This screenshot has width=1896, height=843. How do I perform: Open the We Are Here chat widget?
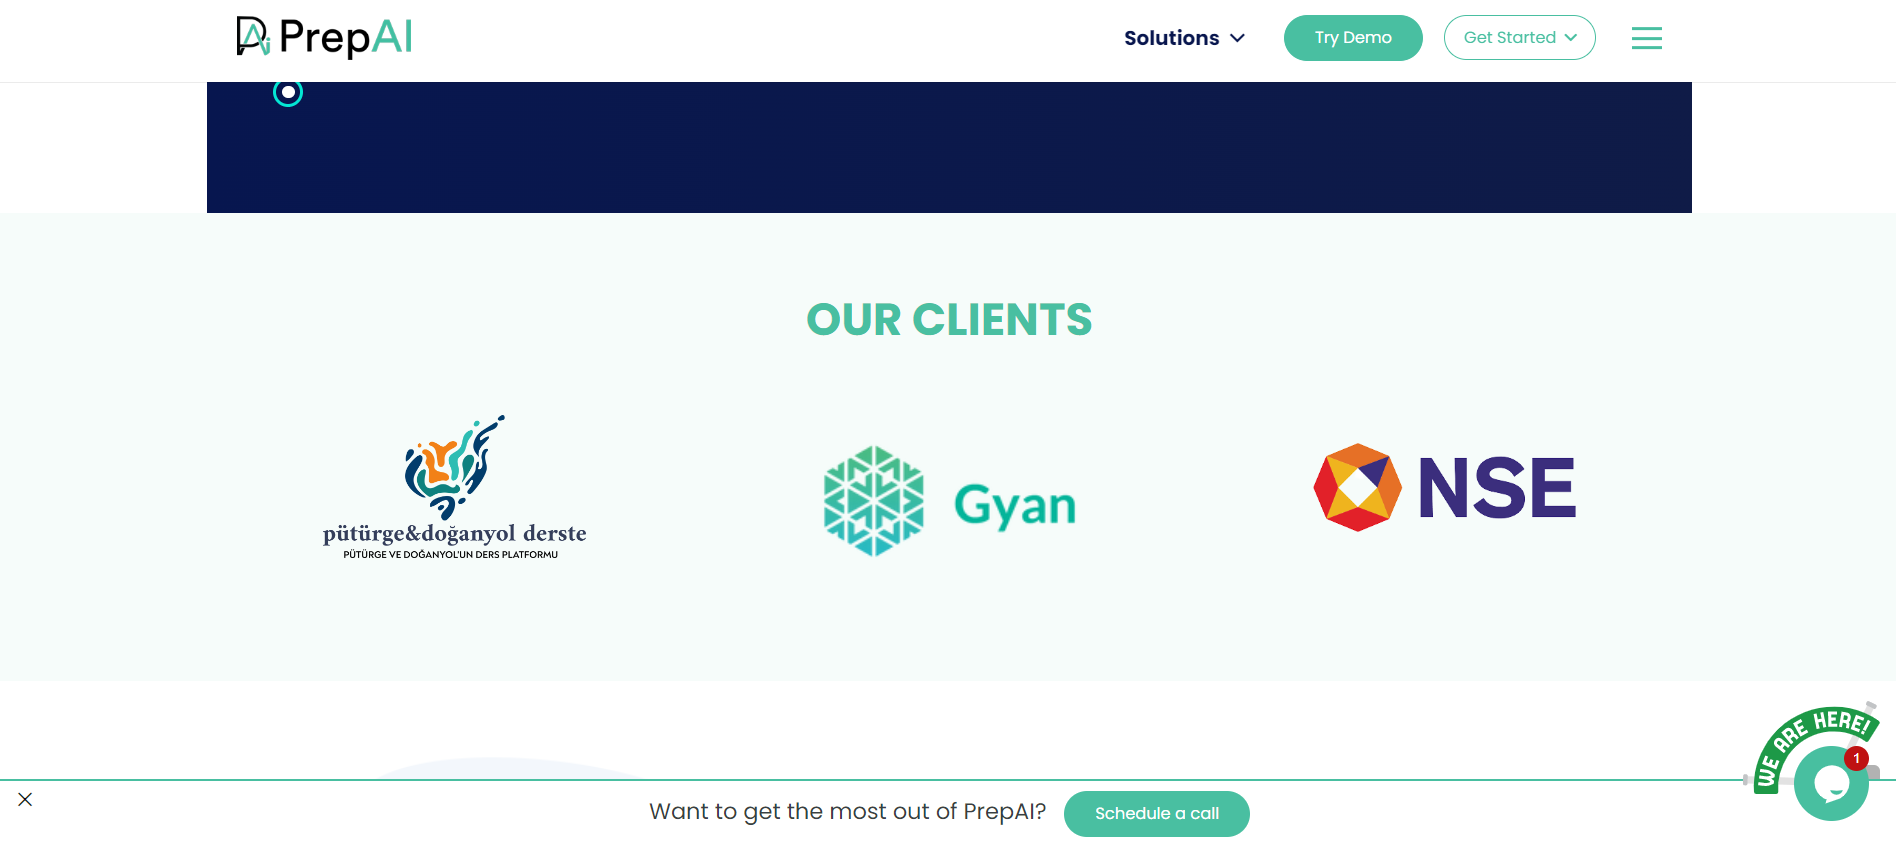[1829, 782]
